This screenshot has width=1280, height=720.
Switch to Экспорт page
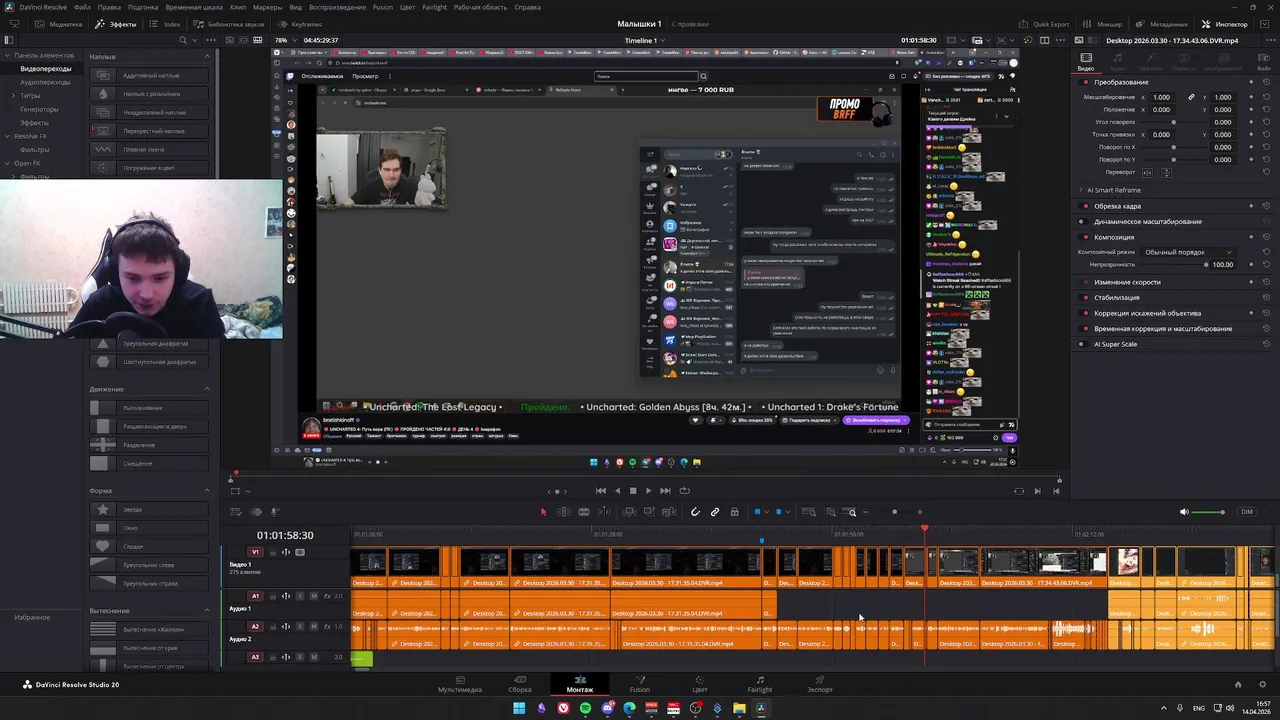[820, 684]
